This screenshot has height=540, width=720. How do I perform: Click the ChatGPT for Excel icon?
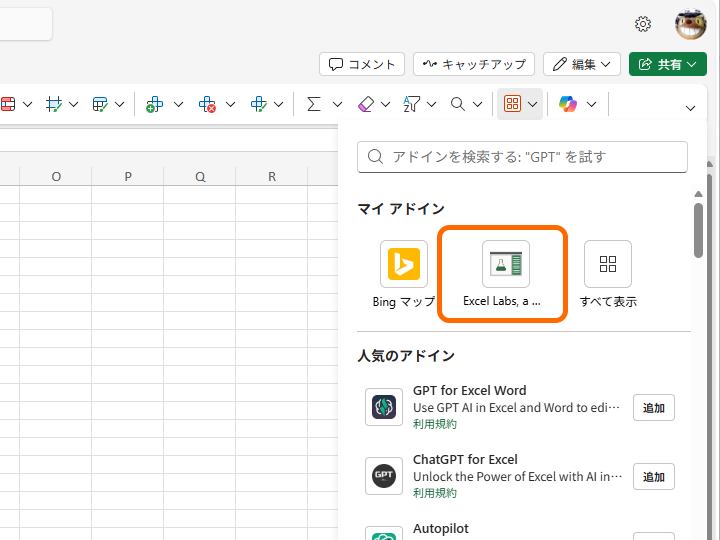click(384, 476)
